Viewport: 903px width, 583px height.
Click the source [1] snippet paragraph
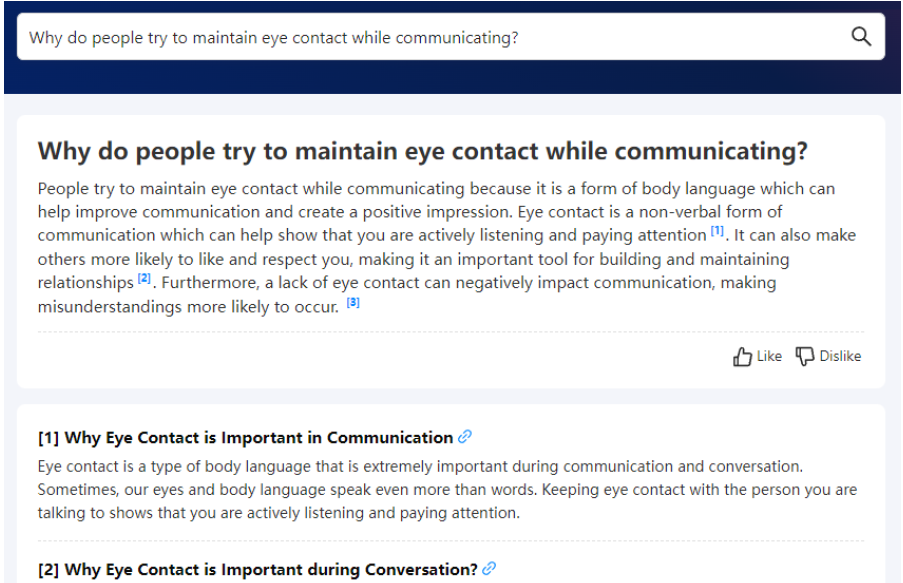point(447,490)
